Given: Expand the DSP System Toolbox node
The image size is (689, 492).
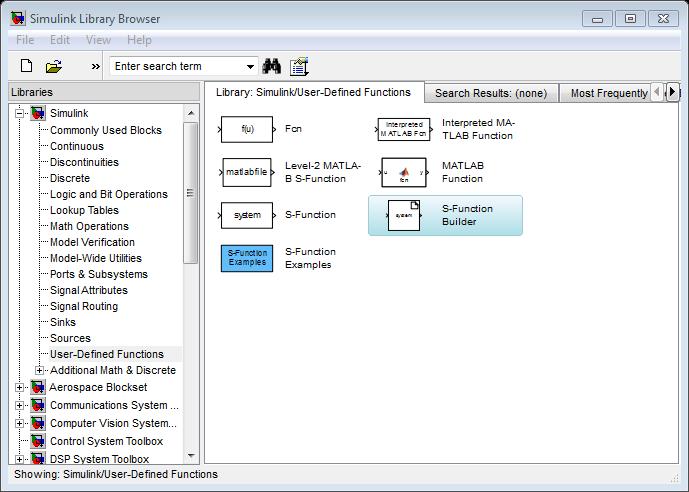Looking at the screenshot, I should (x=19, y=459).
